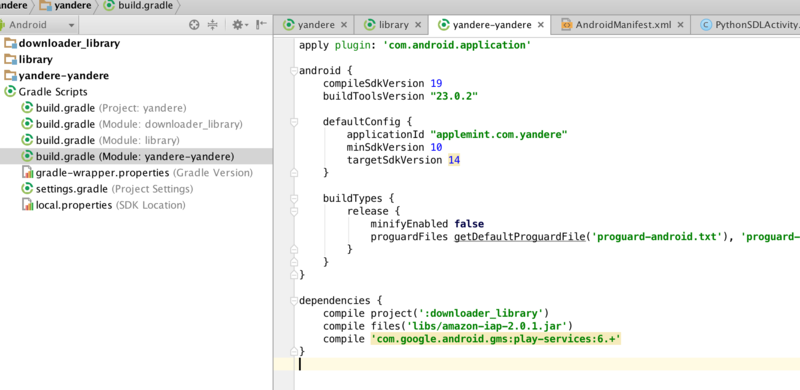Image resolution: width=800 pixels, height=390 pixels.
Task: Click the Gradle Scripts node icon
Action: coord(10,92)
